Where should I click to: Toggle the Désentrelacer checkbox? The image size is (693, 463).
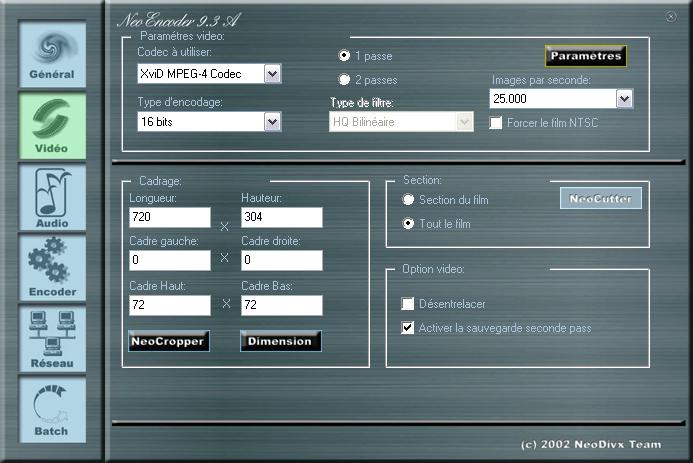(408, 304)
